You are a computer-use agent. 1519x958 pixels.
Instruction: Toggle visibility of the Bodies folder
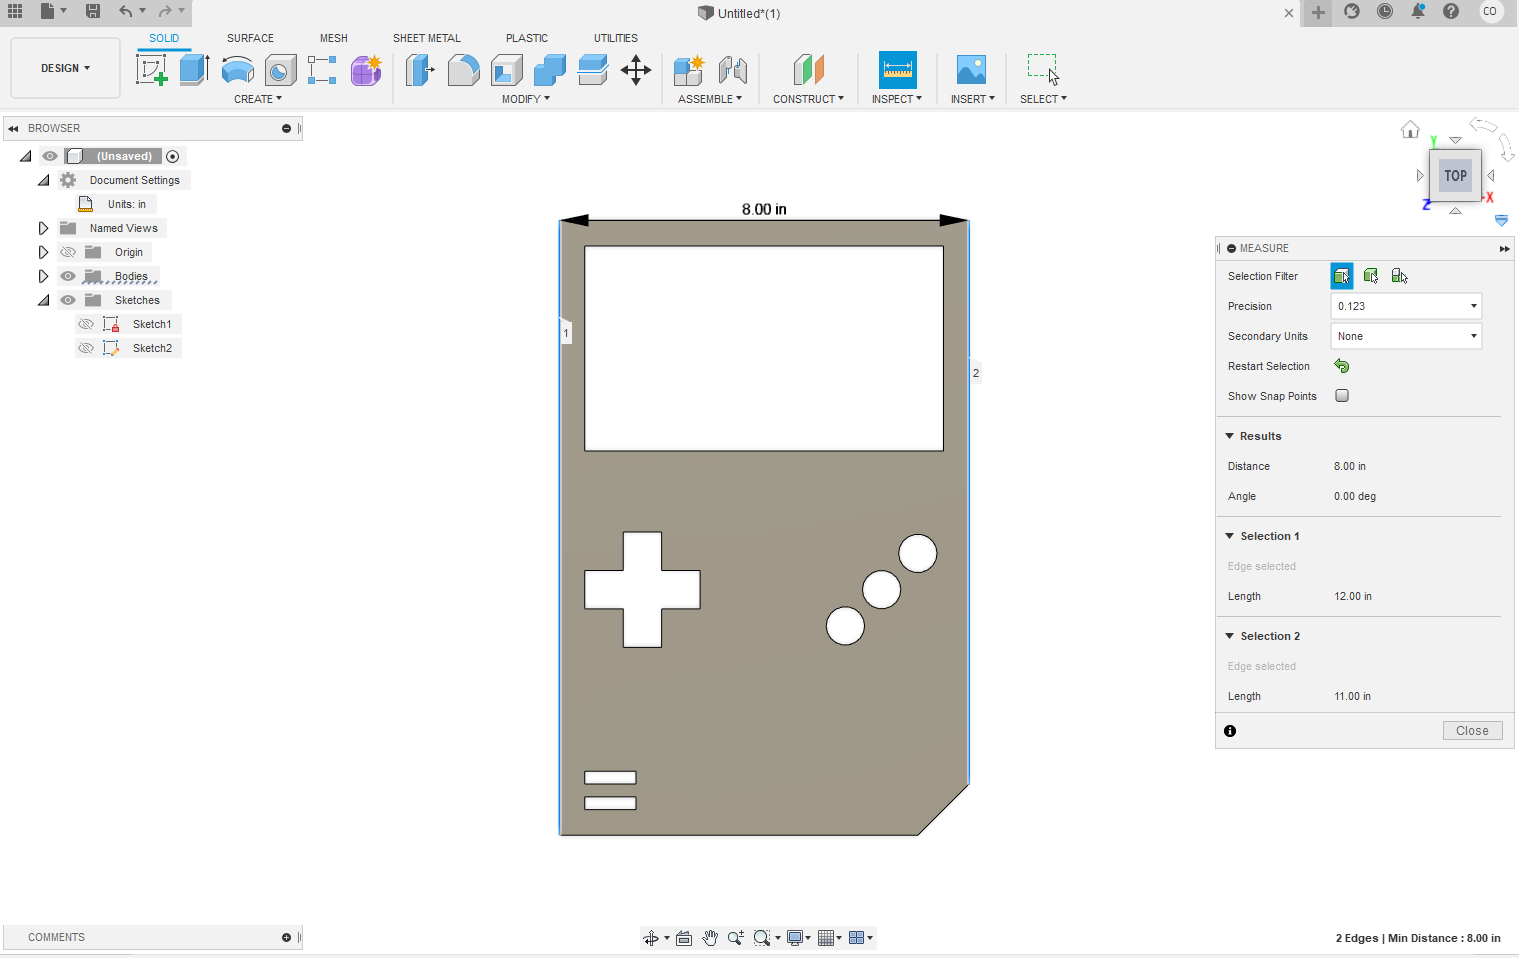(68, 276)
